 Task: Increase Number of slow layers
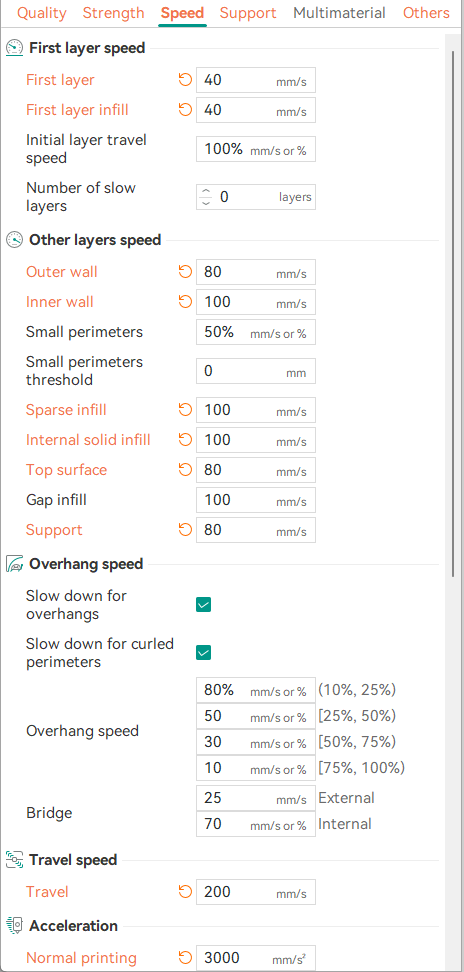click(x=206, y=192)
